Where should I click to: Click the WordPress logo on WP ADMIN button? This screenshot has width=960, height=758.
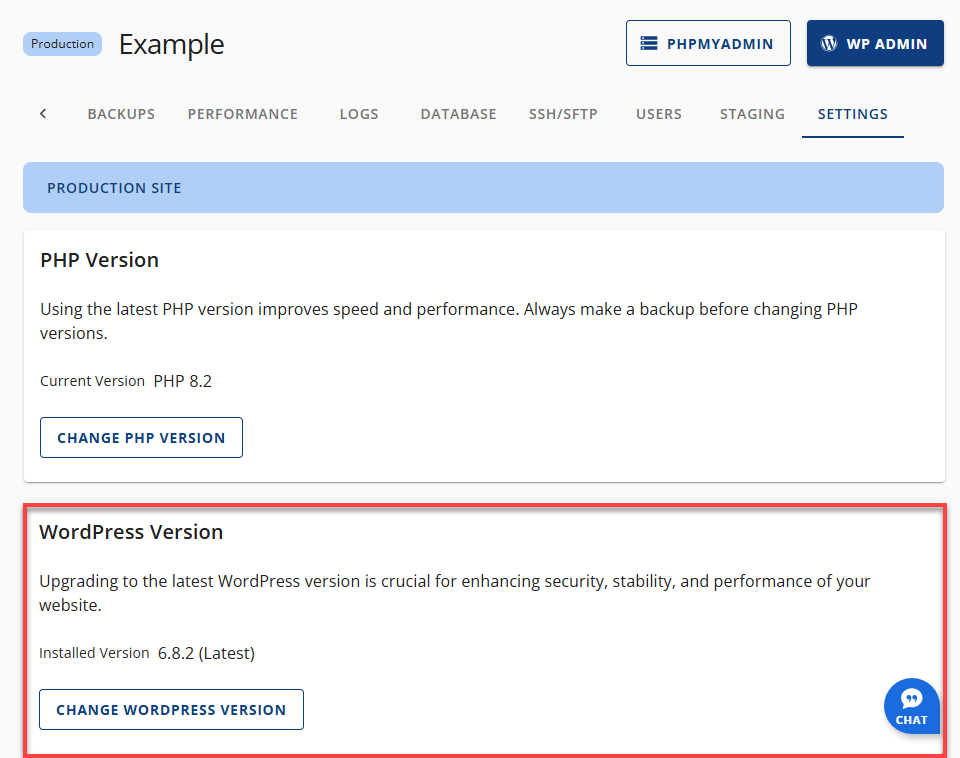click(827, 43)
